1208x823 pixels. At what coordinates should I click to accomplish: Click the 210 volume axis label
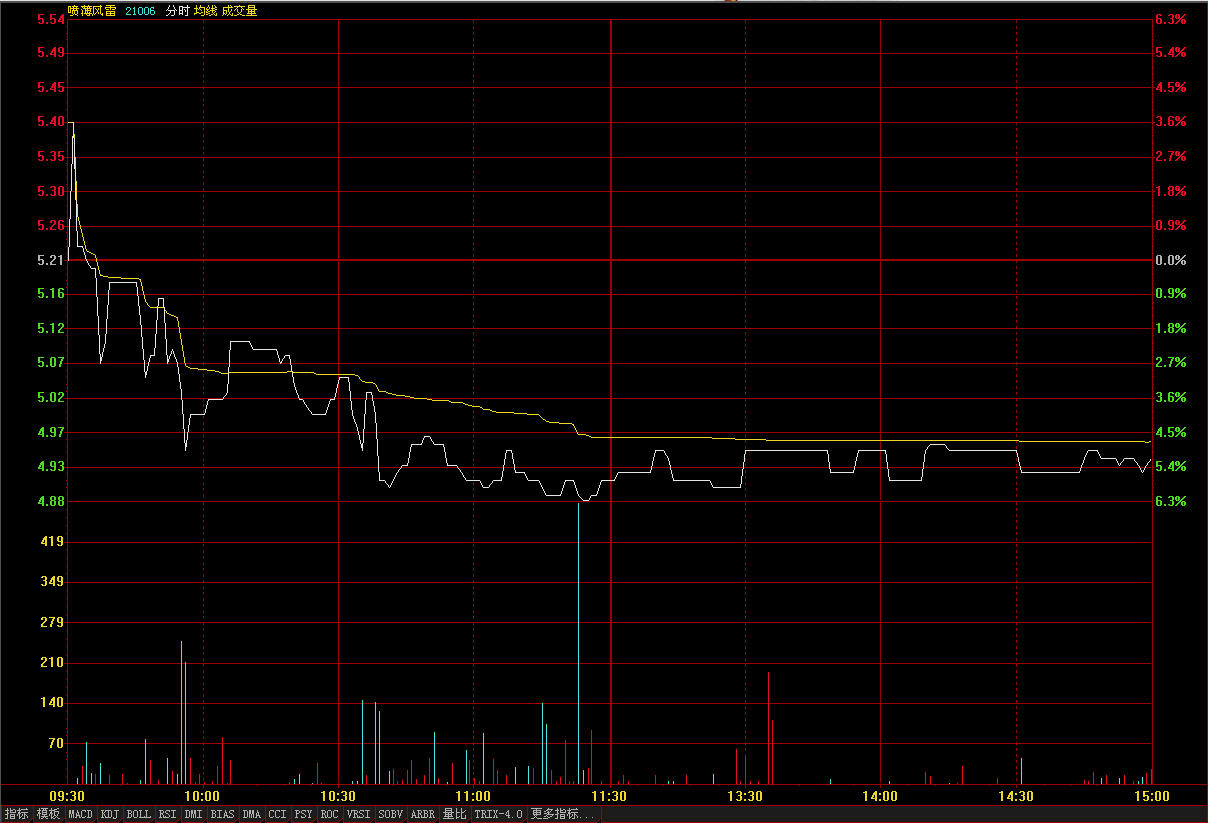pyautogui.click(x=52, y=663)
